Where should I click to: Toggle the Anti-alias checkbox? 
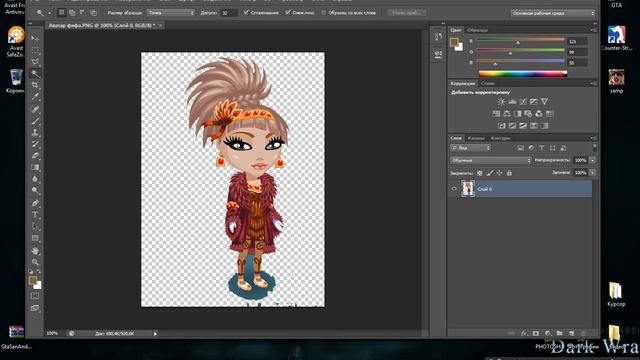246,13
